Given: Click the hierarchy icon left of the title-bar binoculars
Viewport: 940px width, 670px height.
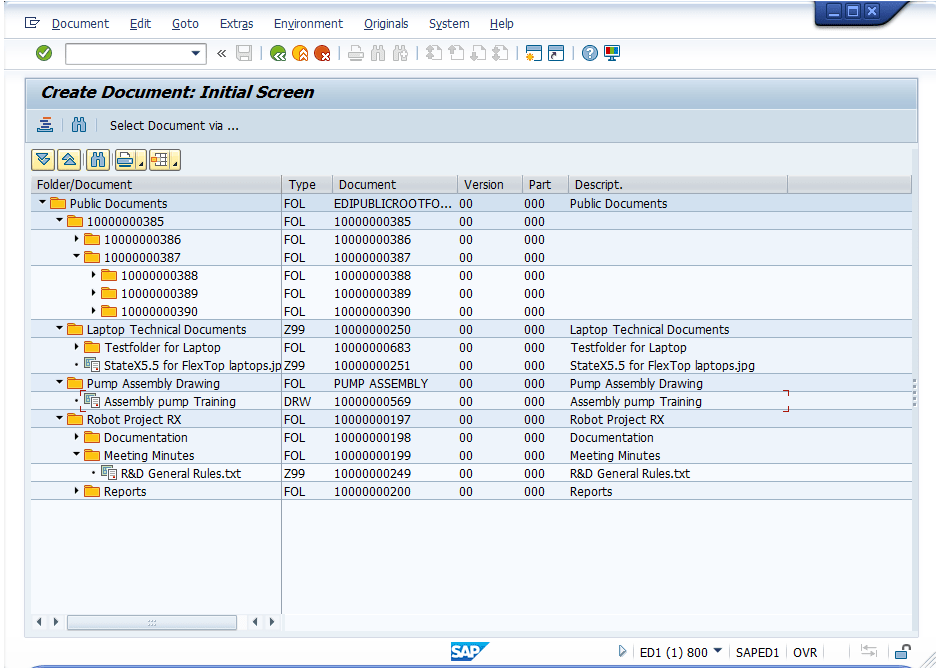Looking at the screenshot, I should click(x=45, y=125).
